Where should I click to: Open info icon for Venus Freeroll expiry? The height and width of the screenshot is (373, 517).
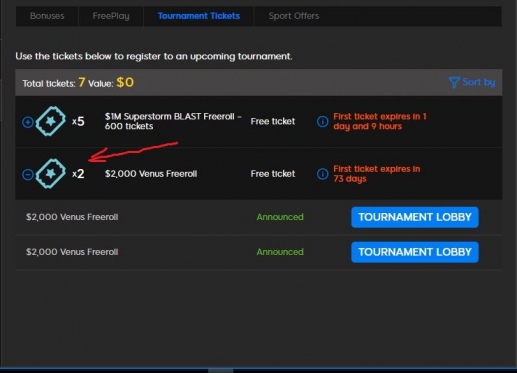point(322,174)
